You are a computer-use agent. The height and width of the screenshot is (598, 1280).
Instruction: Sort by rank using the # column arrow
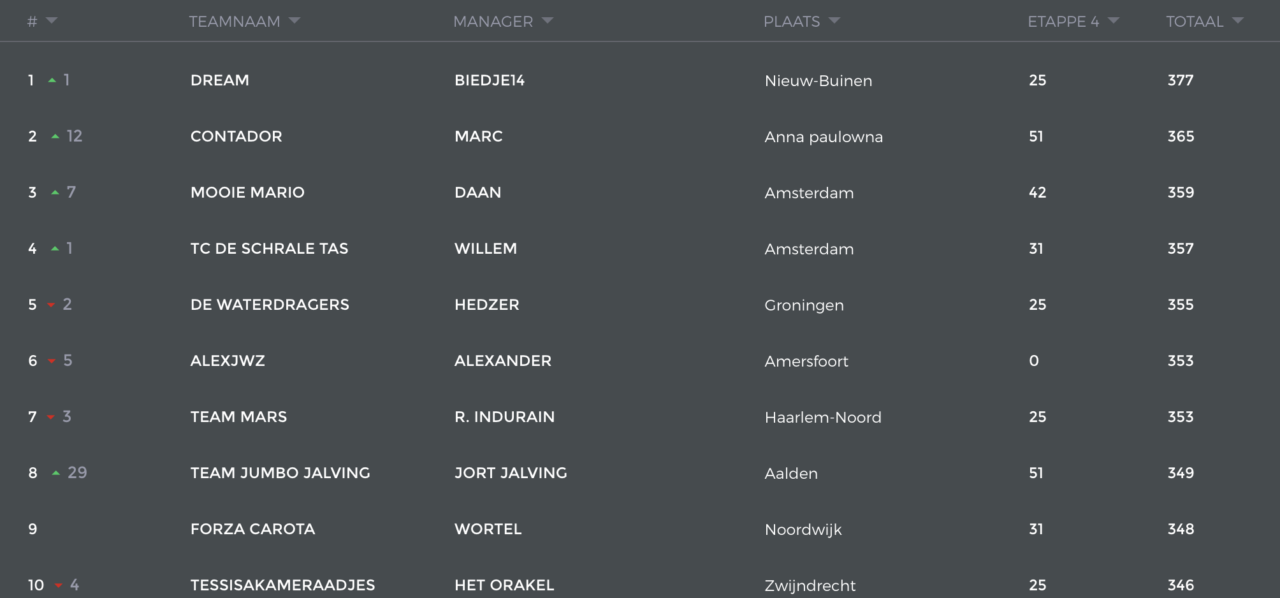tap(51, 21)
